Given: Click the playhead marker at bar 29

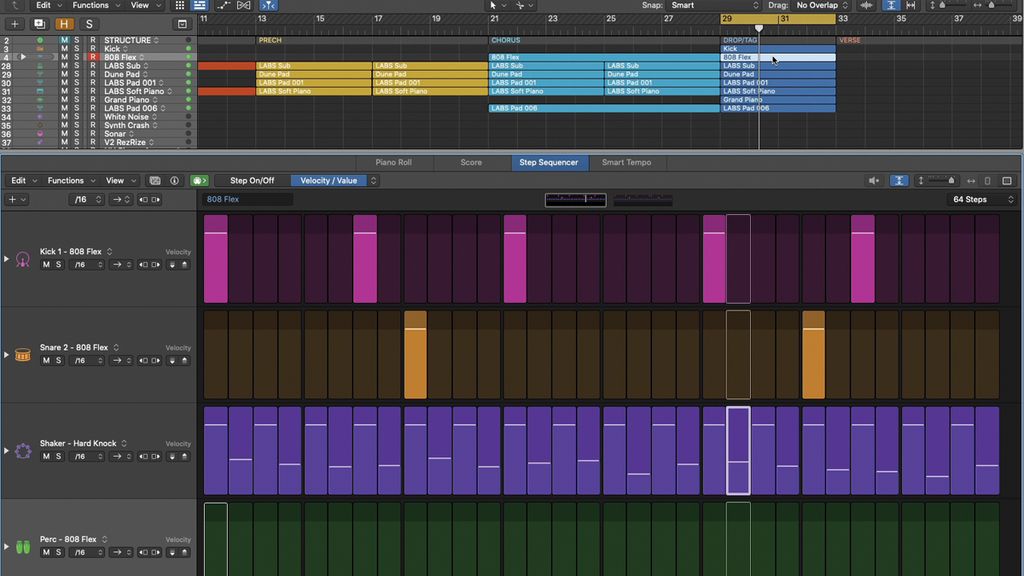Looking at the screenshot, I should tap(759, 28).
